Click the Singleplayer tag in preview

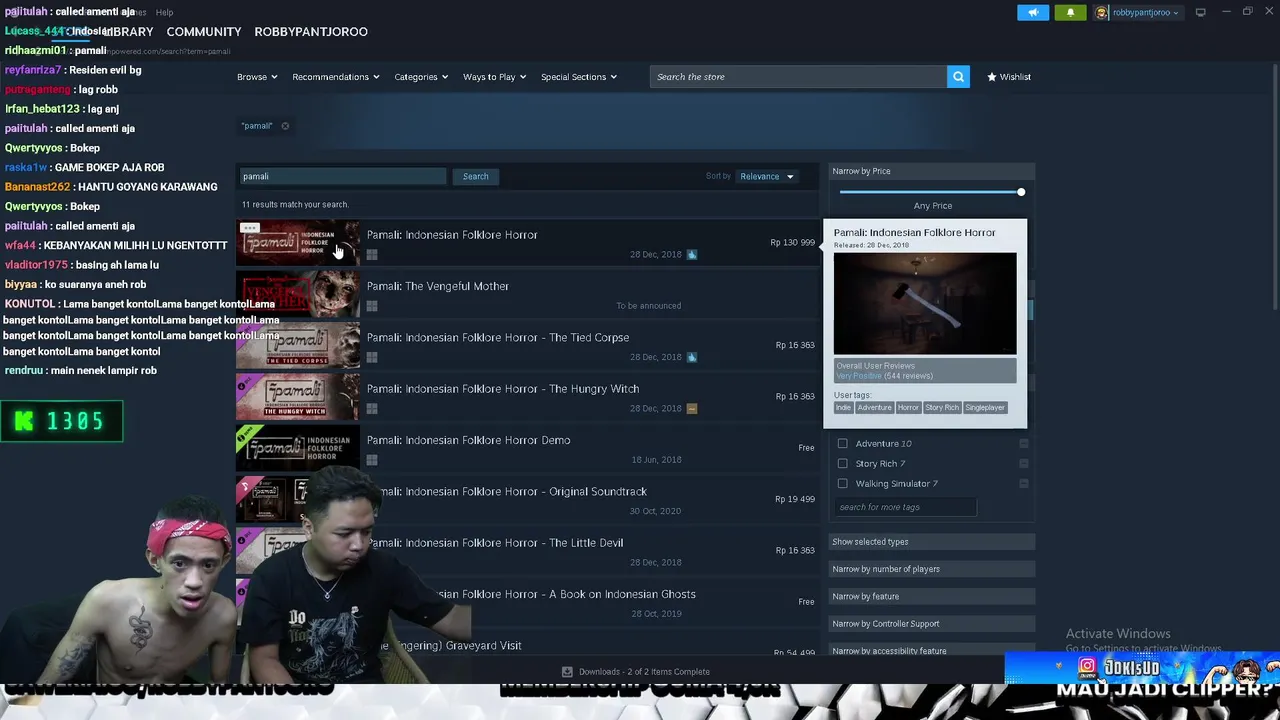(x=985, y=407)
